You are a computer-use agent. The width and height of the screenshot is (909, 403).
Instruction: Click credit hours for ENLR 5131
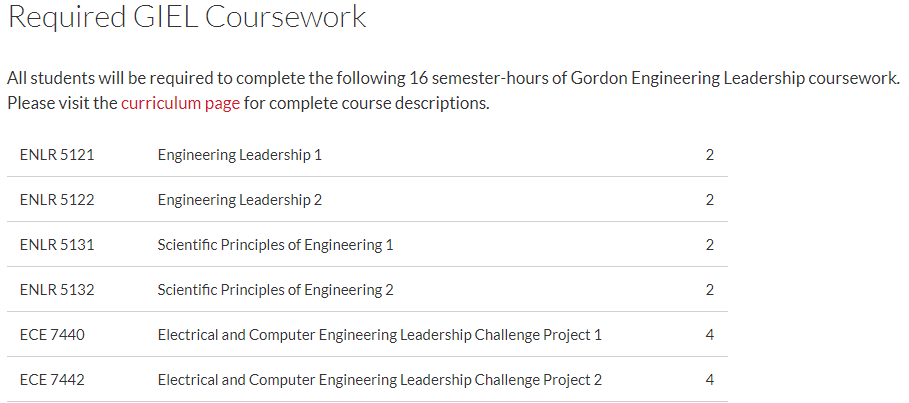(x=710, y=245)
